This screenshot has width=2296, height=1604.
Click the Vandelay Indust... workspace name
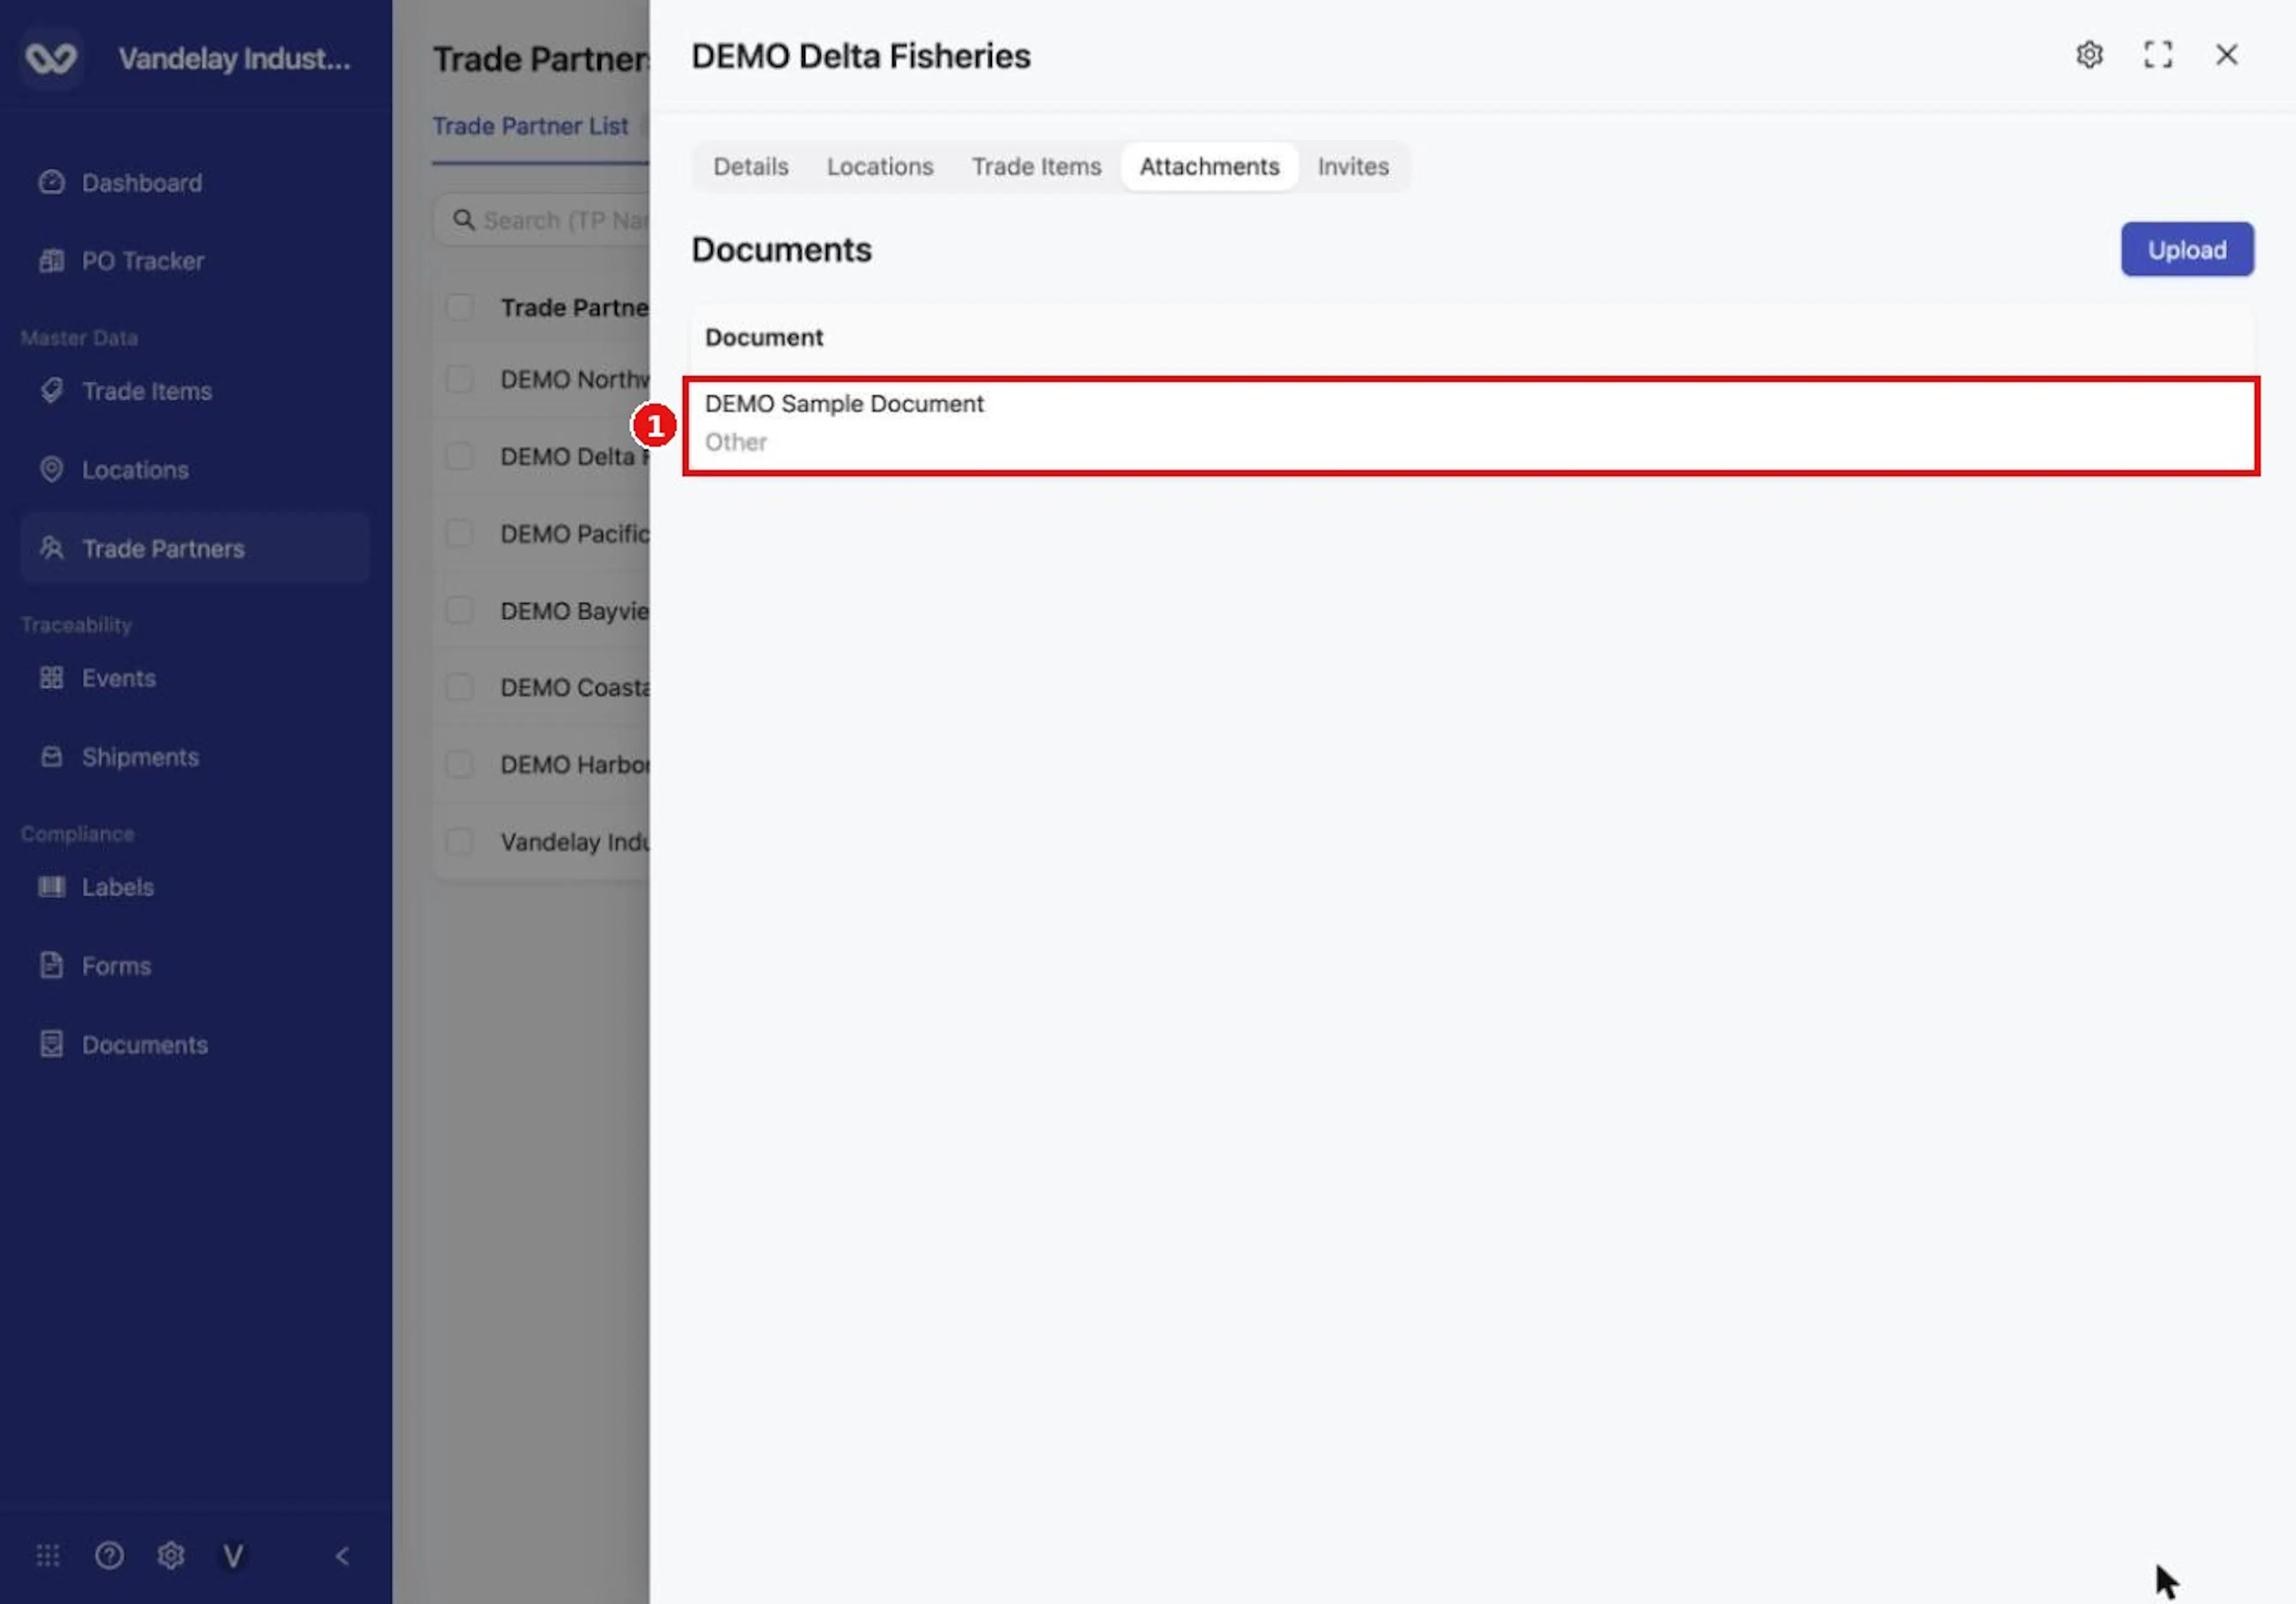(234, 59)
